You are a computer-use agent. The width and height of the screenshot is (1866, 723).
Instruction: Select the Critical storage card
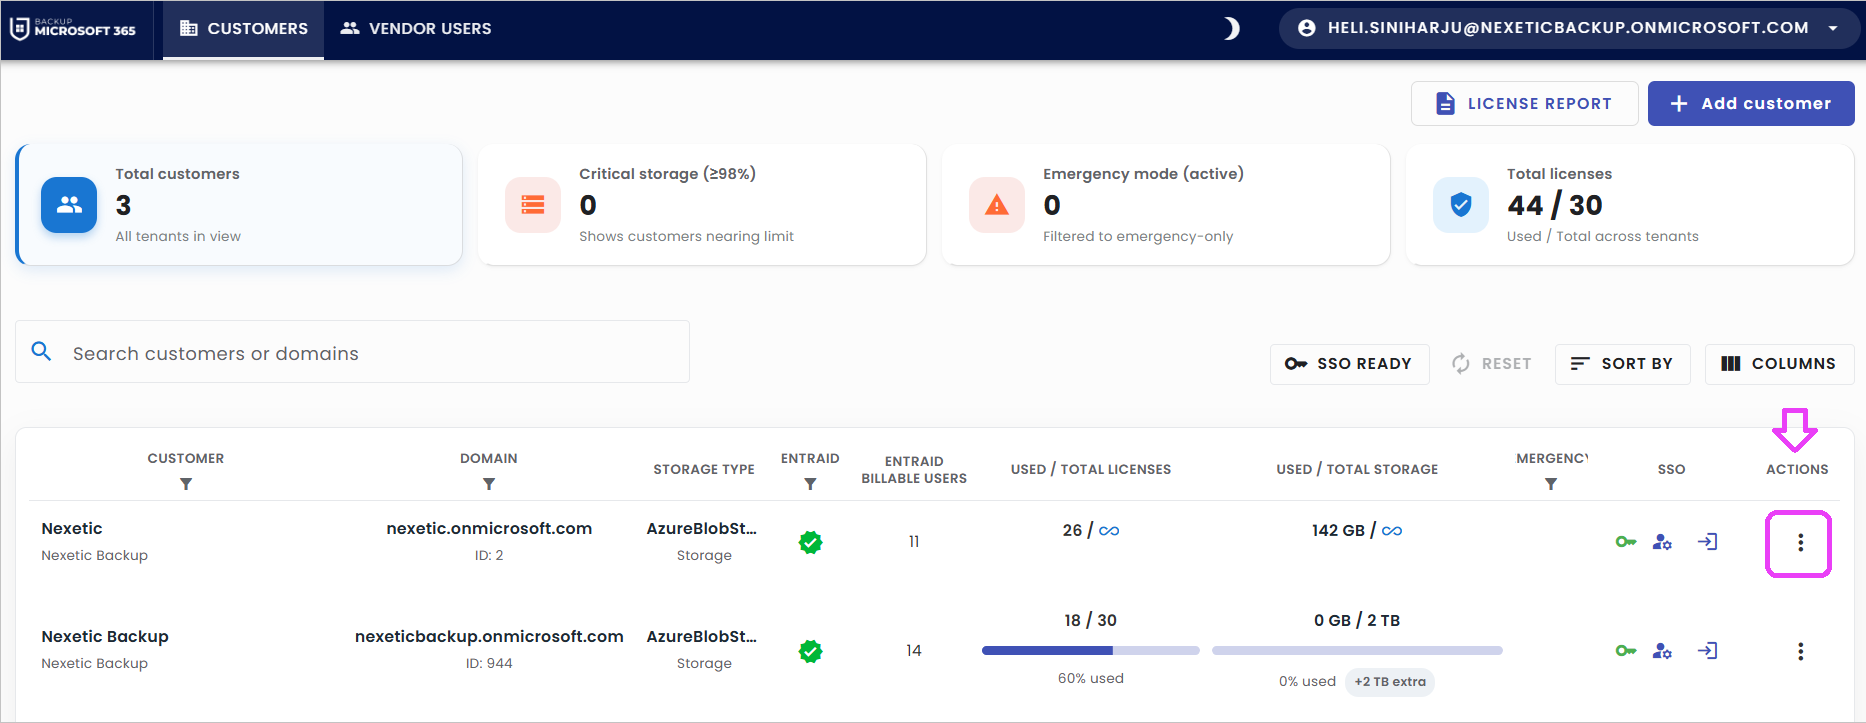tap(702, 205)
